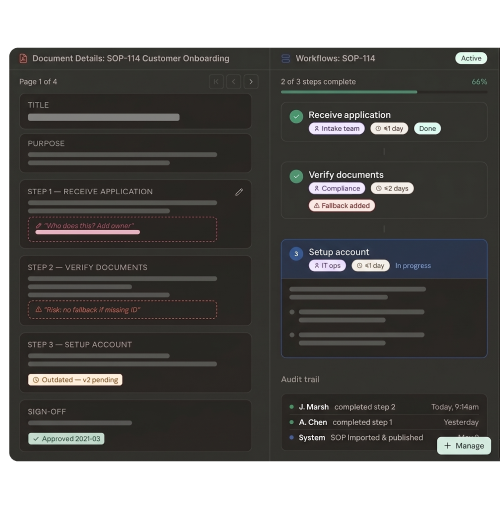Select the Receive application workflow card
Viewport: 500px width, 509px height.
[384, 122]
